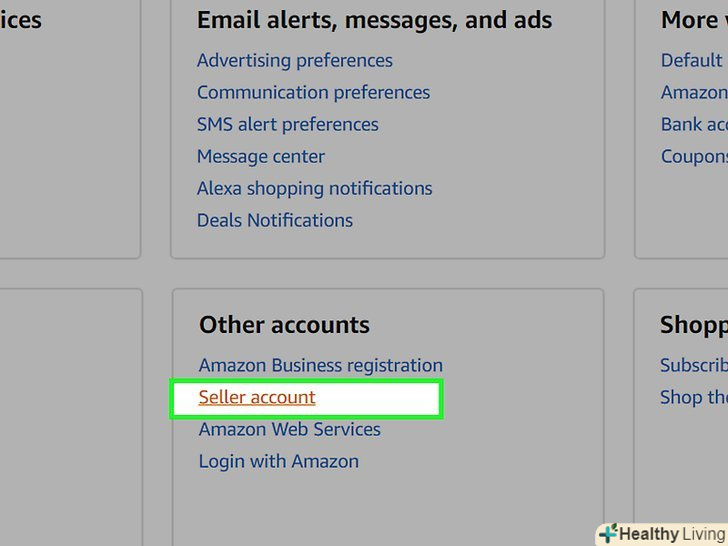
Task: Select Deals Notifications link
Action: pos(275,221)
